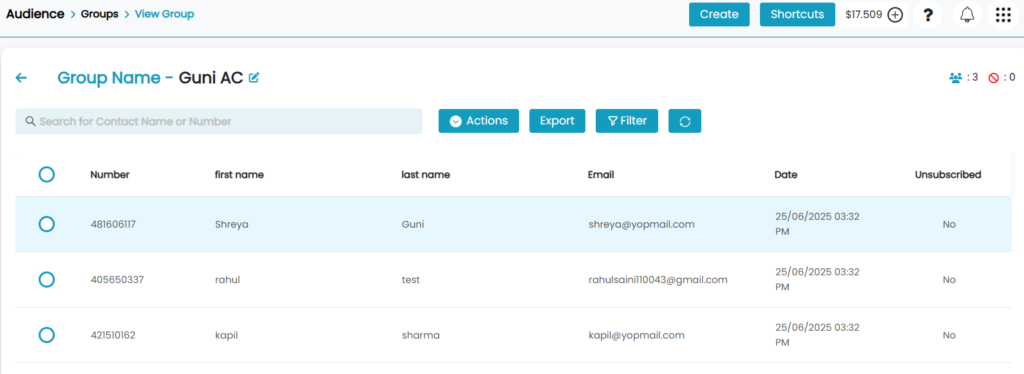Click the View Group breadcrumb

click(x=164, y=14)
